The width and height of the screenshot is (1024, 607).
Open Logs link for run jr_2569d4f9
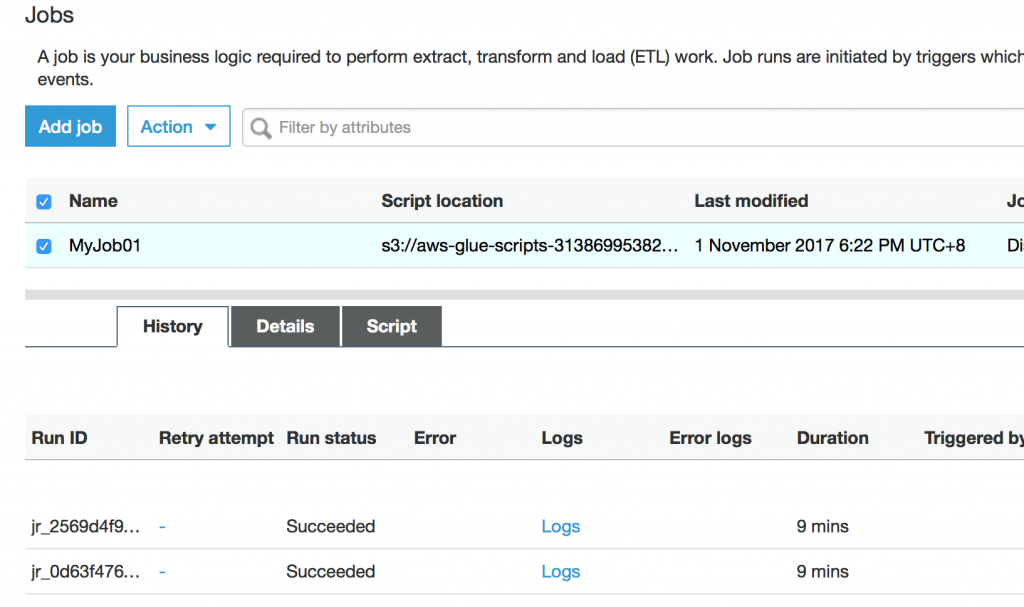tap(560, 527)
